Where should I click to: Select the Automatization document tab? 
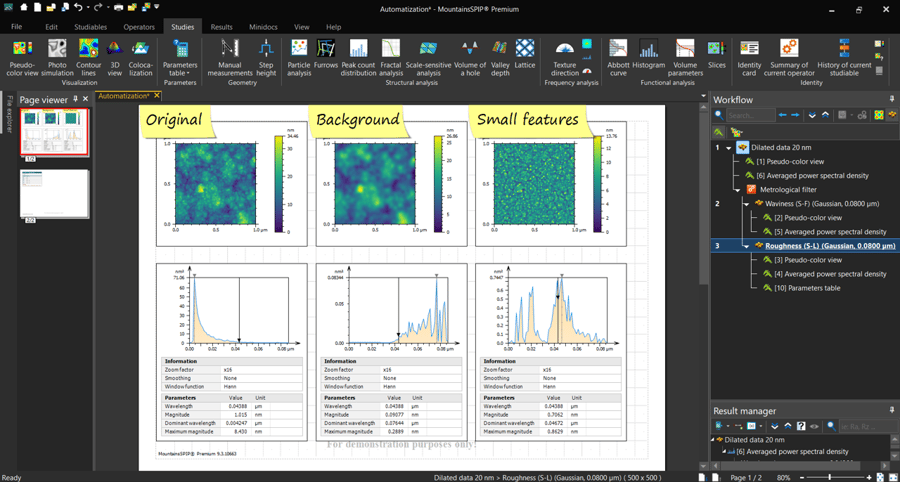click(x=124, y=96)
